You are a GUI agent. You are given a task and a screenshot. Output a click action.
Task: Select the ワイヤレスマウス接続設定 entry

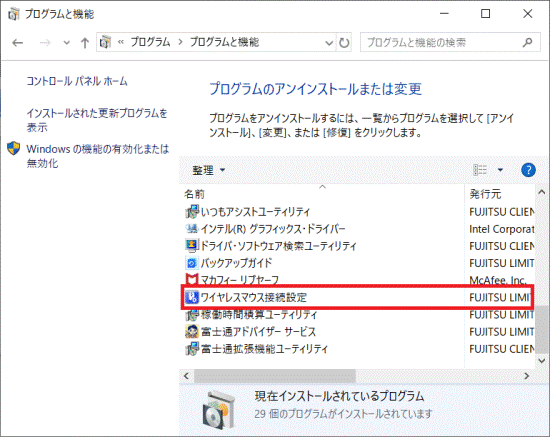tap(254, 297)
